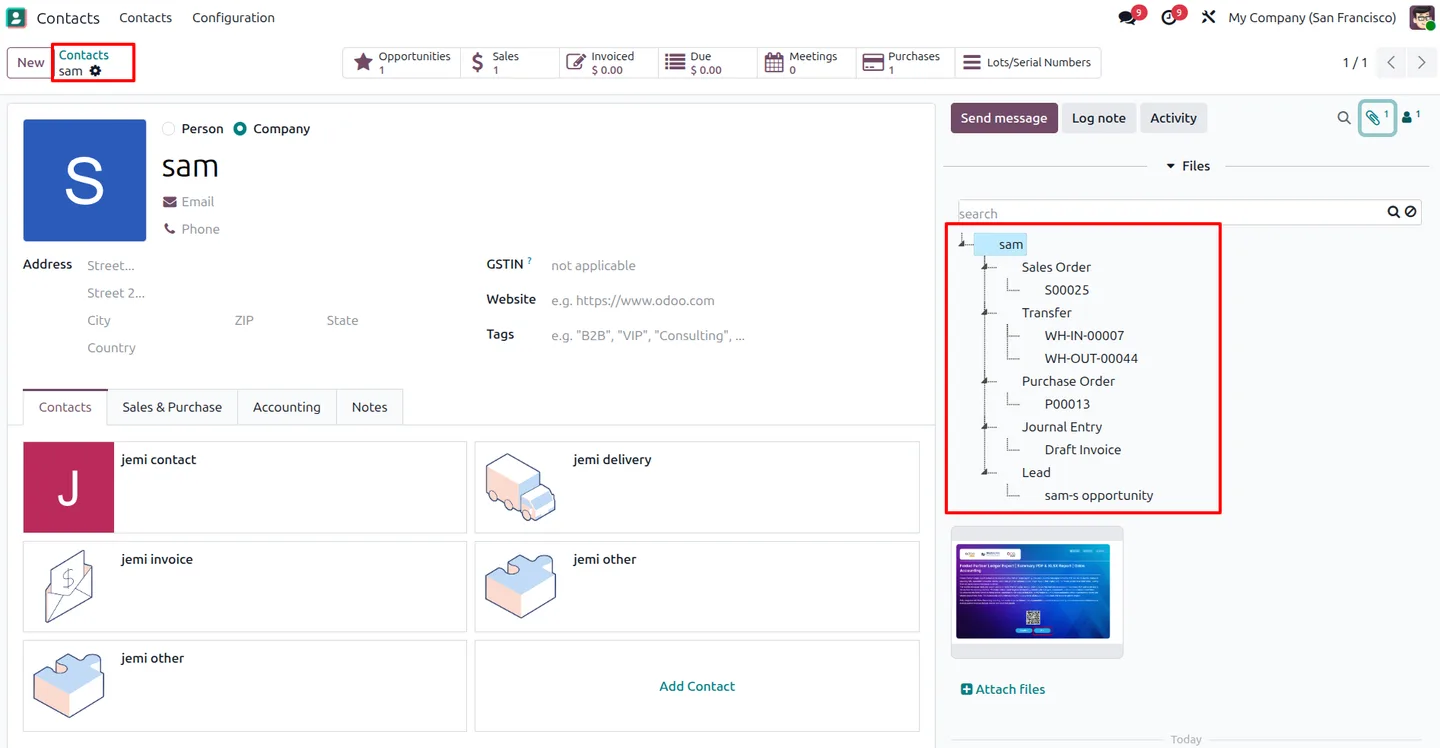The image size is (1440, 748).
Task: Collapse the Lead tree node
Action: (x=986, y=473)
